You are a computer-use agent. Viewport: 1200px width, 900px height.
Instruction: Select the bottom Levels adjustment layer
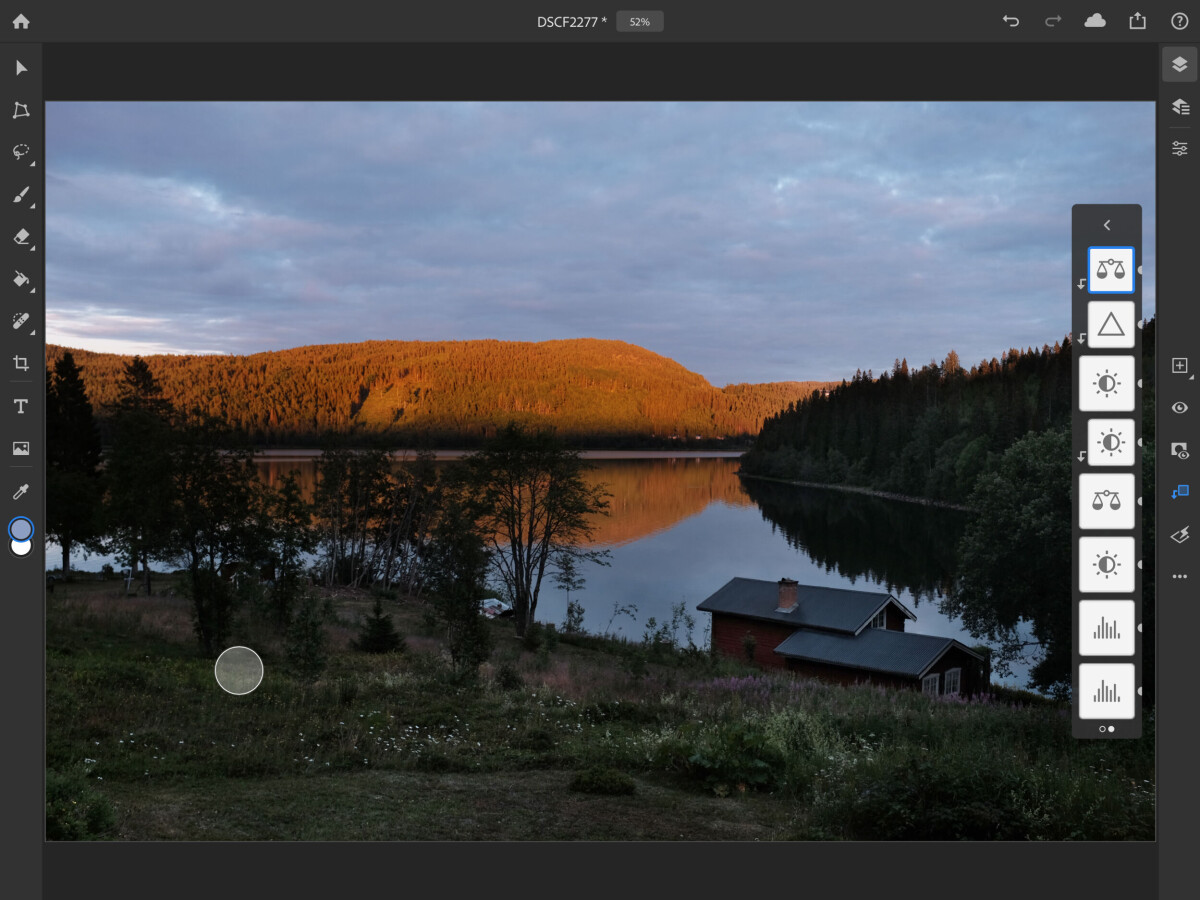click(x=1107, y=691)
